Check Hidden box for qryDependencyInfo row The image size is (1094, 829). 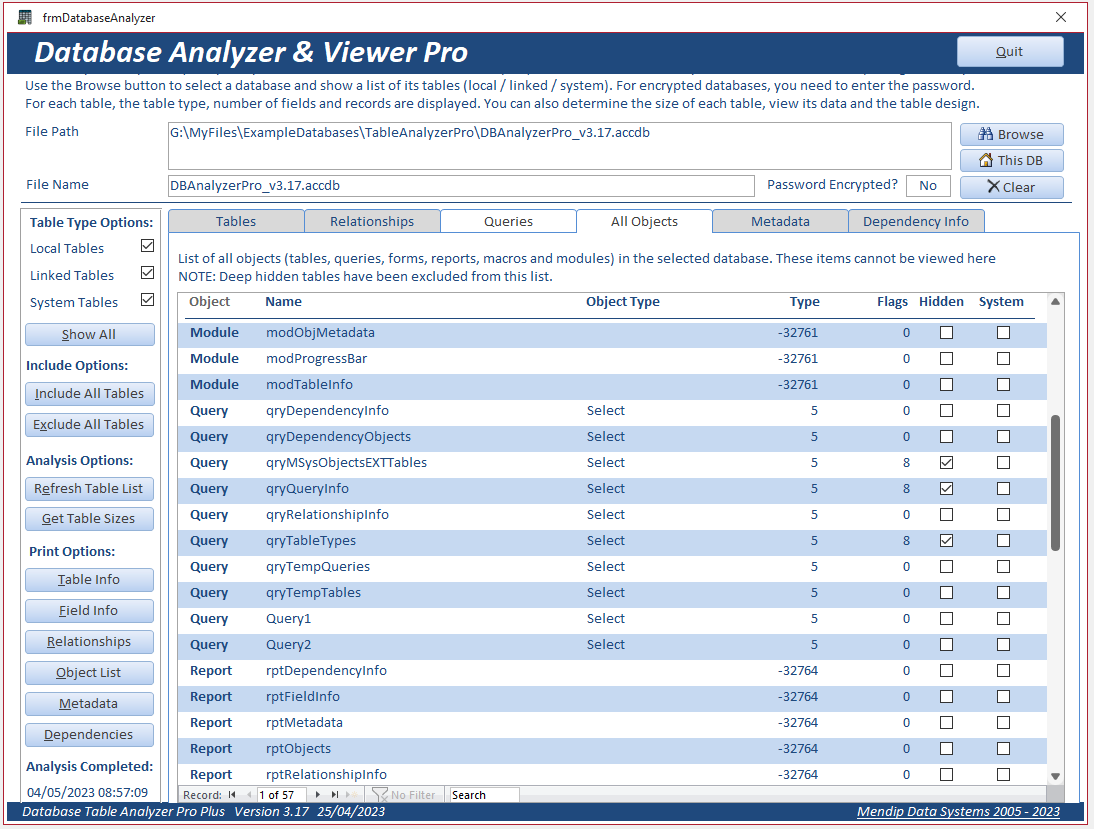tap(946, 410)
